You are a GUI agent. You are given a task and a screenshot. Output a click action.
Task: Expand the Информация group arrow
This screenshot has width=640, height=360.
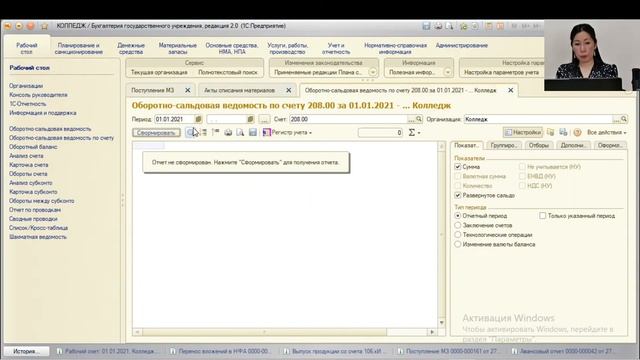(x=447, y=72)
